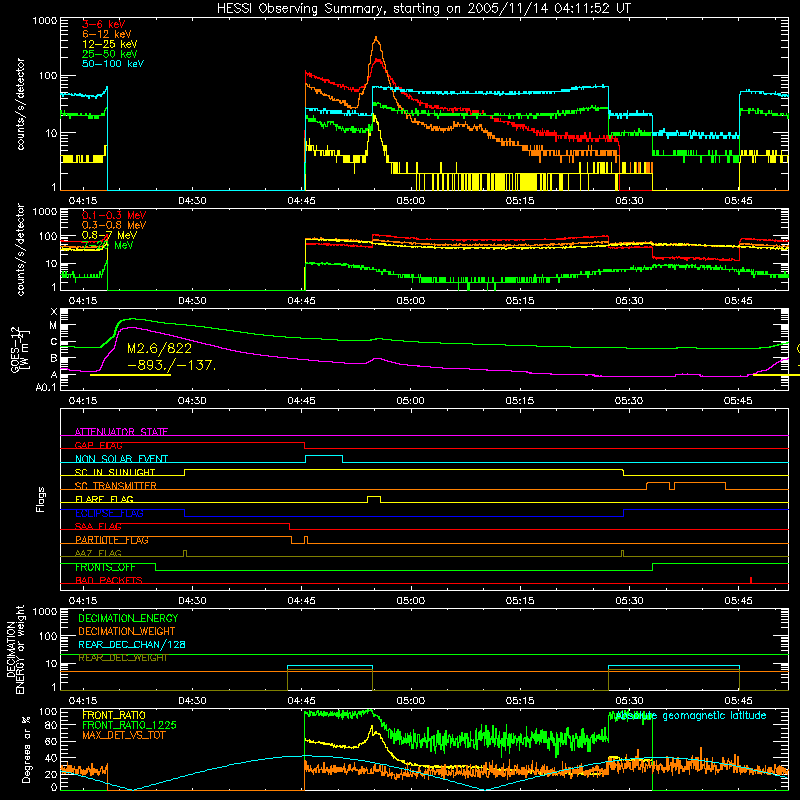Select the 12-25 keV legend label
The image size is (800, 800).
(x=110, y=44)
